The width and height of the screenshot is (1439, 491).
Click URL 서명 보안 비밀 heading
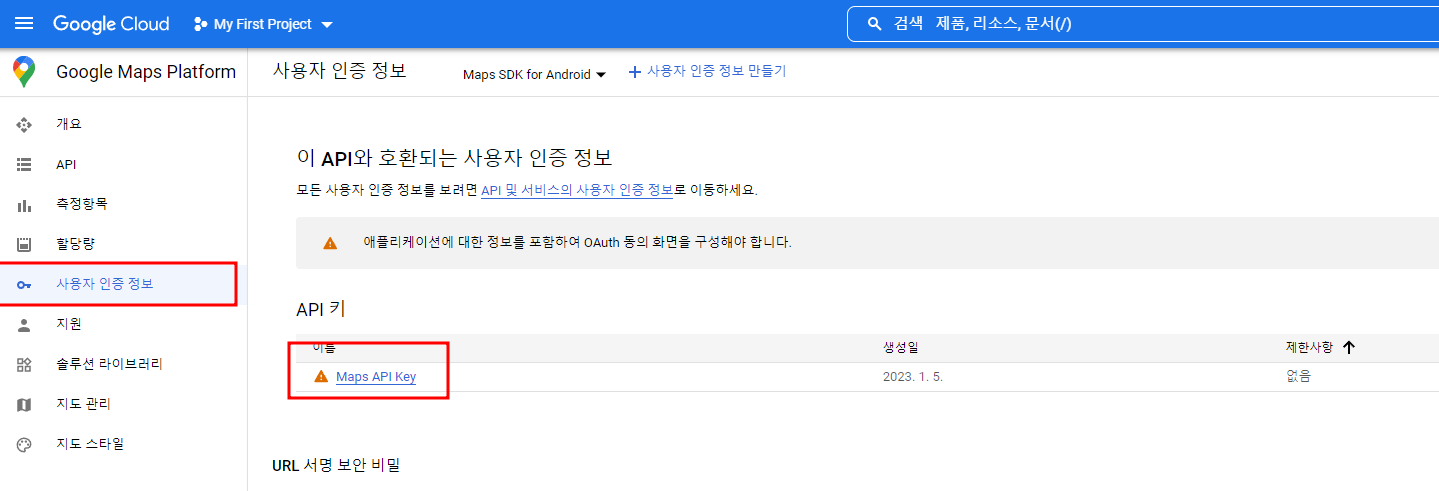[336, 465]
